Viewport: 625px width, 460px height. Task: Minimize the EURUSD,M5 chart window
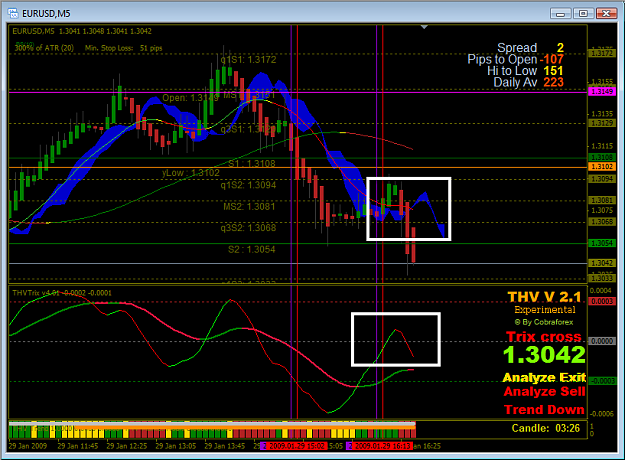tap(560, 14)
